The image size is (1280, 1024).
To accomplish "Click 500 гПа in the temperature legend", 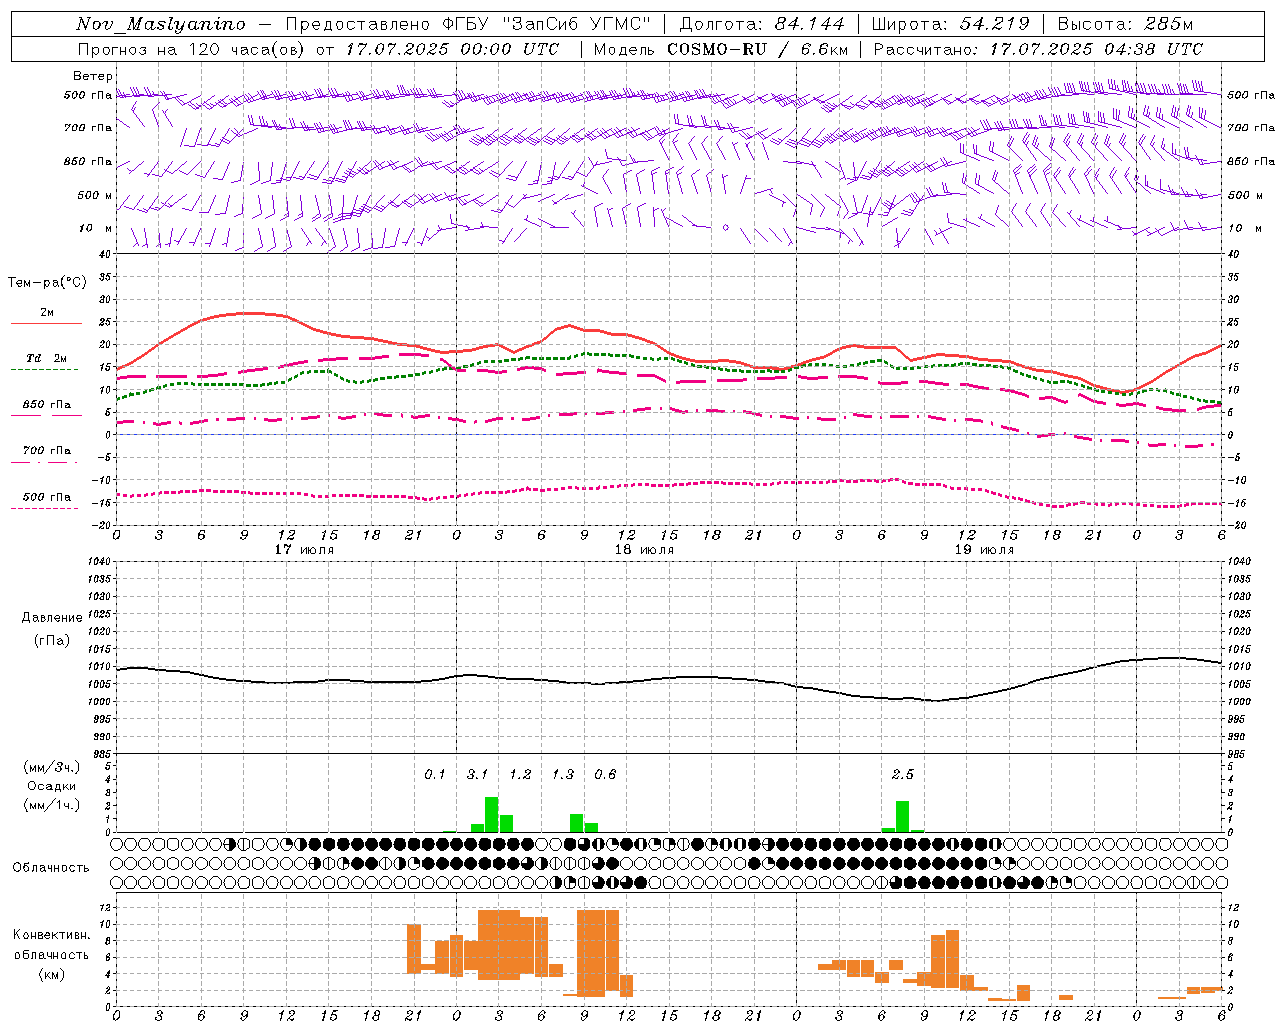I will point(47,497).
